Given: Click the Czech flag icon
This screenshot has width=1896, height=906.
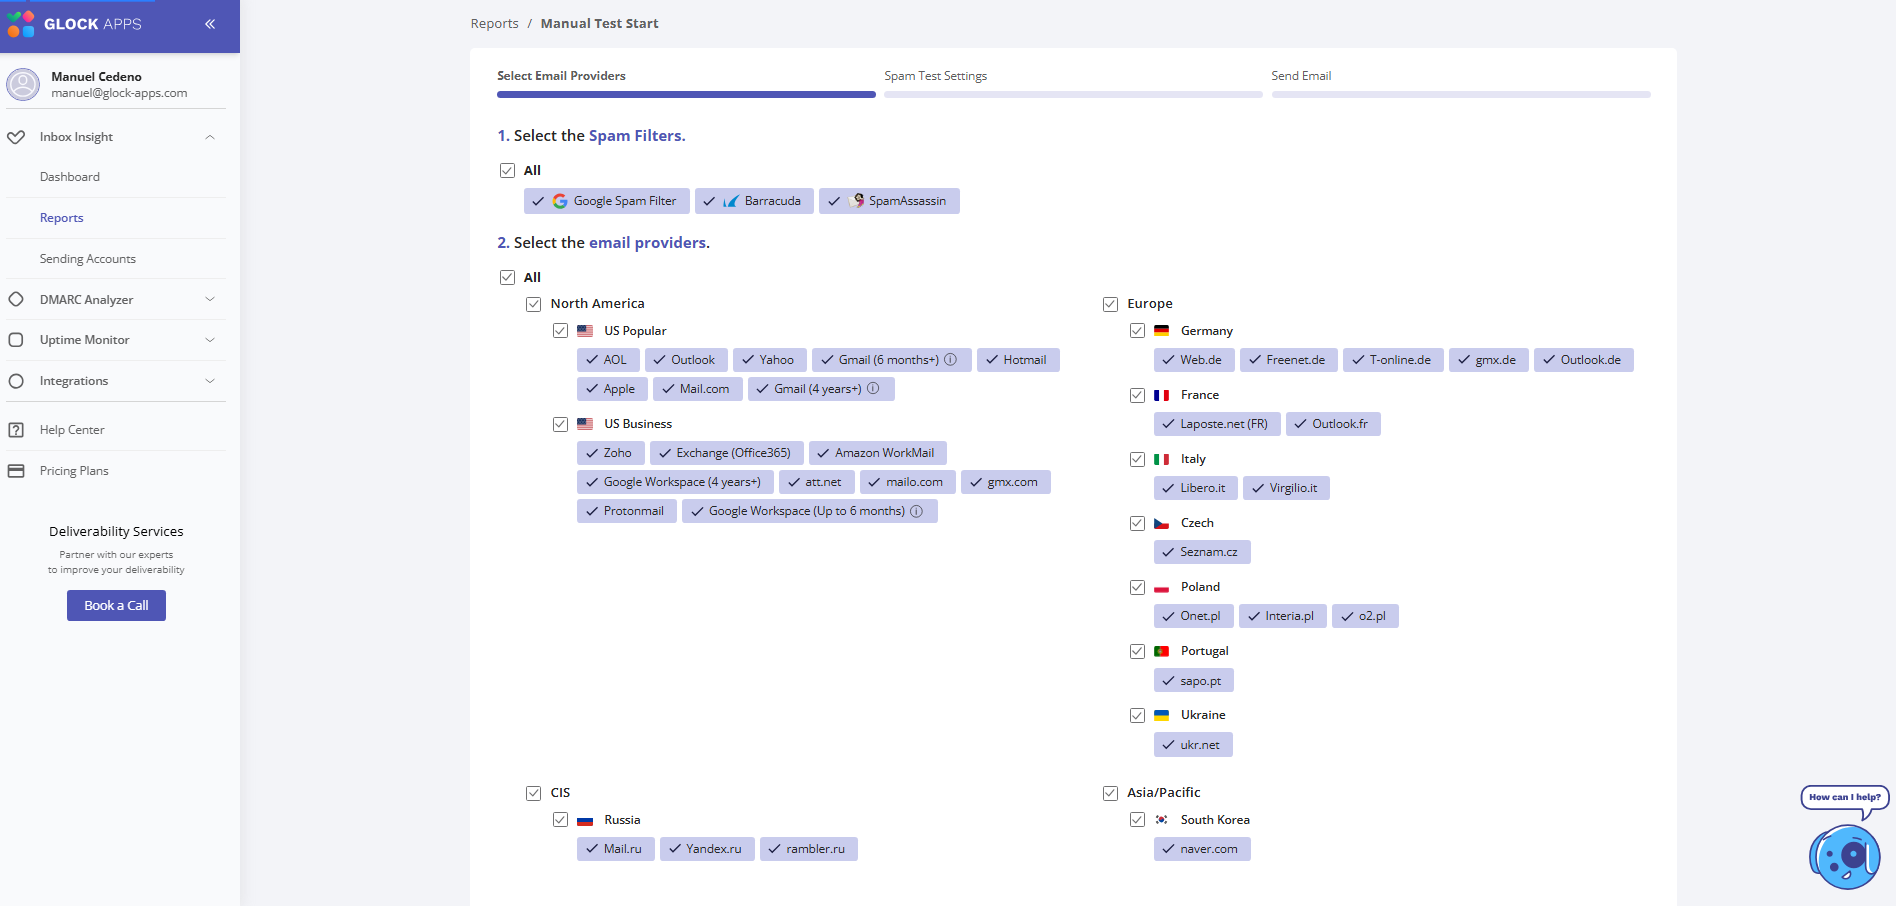Looking at the screenshot, I should pos(1161,523).
